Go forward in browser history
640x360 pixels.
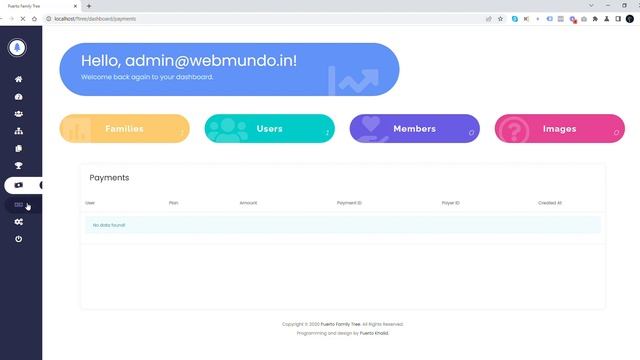(x=11, y=19)
